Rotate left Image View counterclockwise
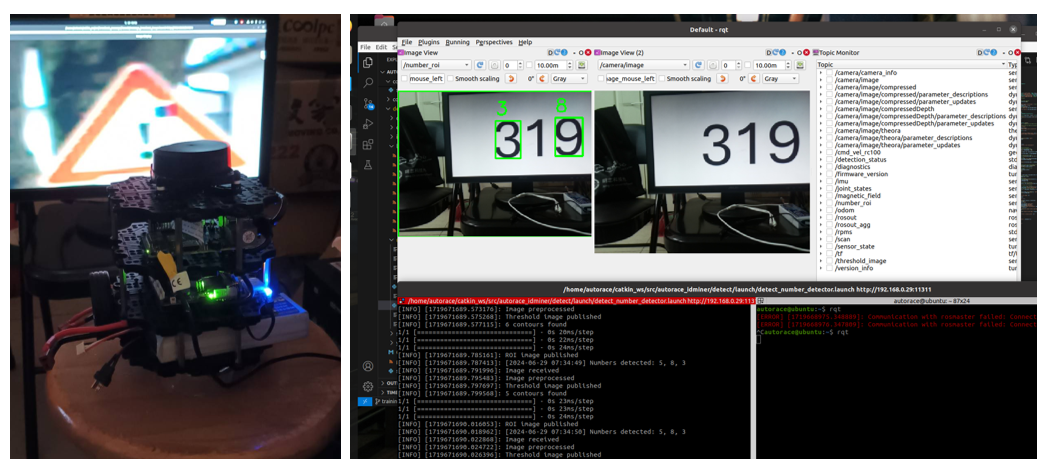The image size is (1047, 468). [513, 78]
